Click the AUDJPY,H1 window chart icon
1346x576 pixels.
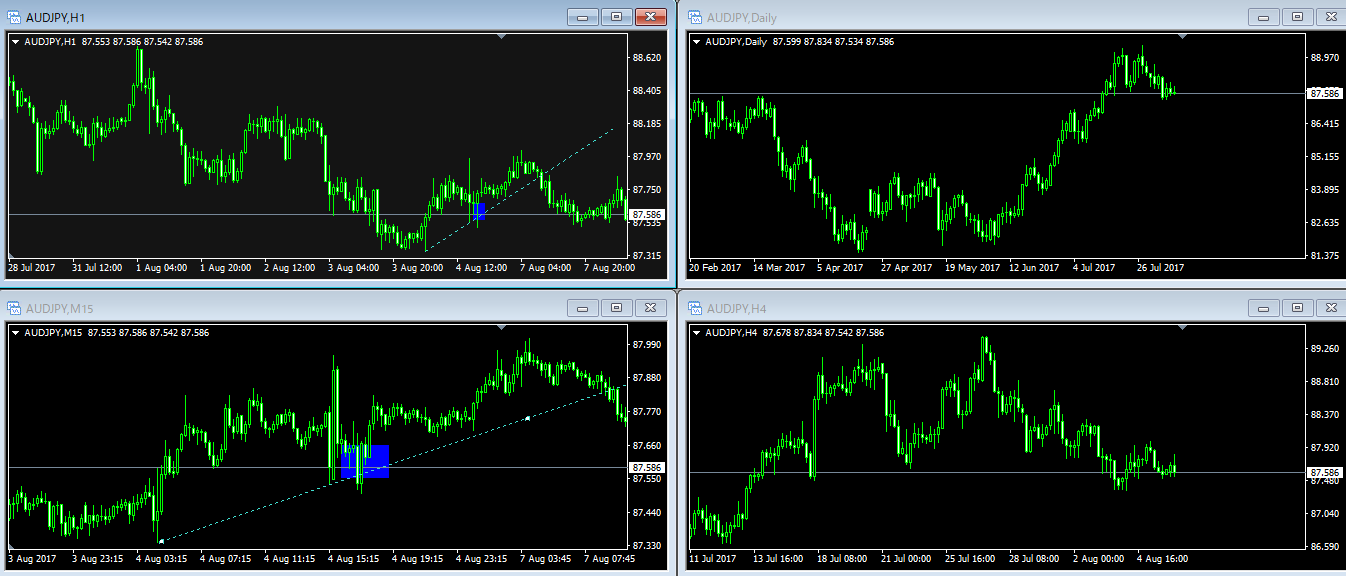tap(14, 17)
